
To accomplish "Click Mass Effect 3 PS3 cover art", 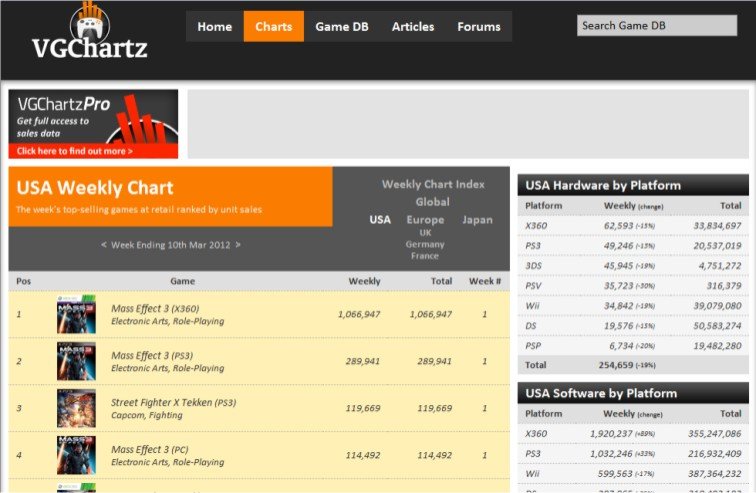I will click(76, 361).
